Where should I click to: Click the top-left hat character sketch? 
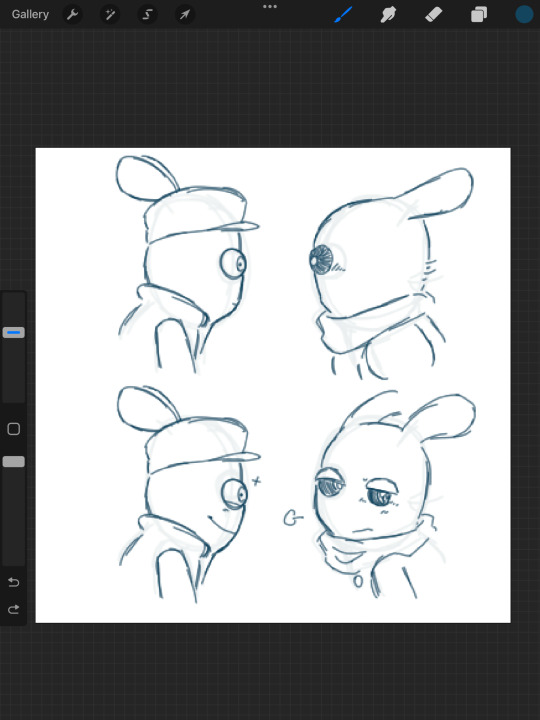tap(188, 264)
